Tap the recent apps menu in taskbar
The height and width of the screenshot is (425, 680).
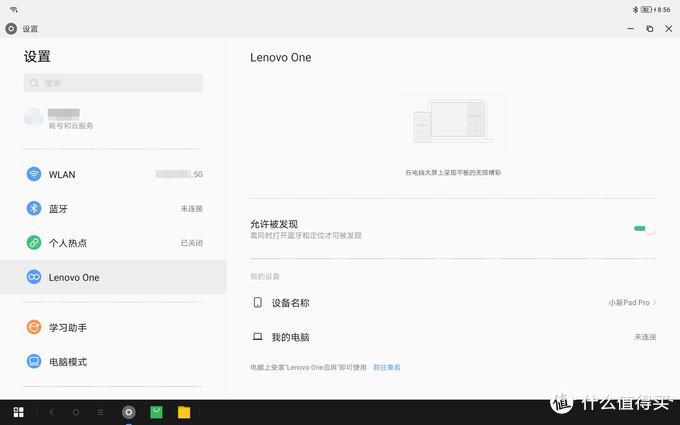click(x=100, y=412)
